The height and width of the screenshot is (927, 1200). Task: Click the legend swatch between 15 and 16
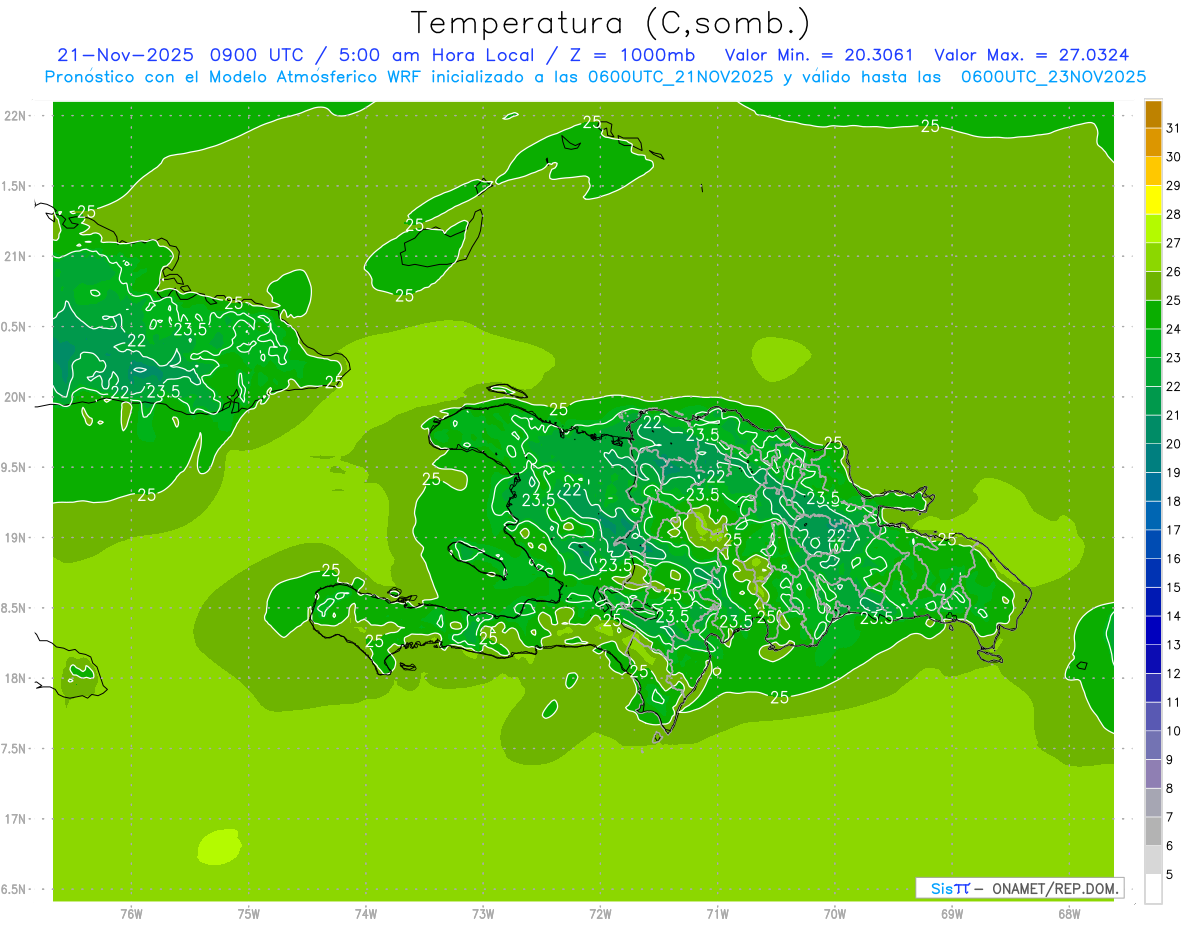pyautogui.click(x=1153, y=573)
